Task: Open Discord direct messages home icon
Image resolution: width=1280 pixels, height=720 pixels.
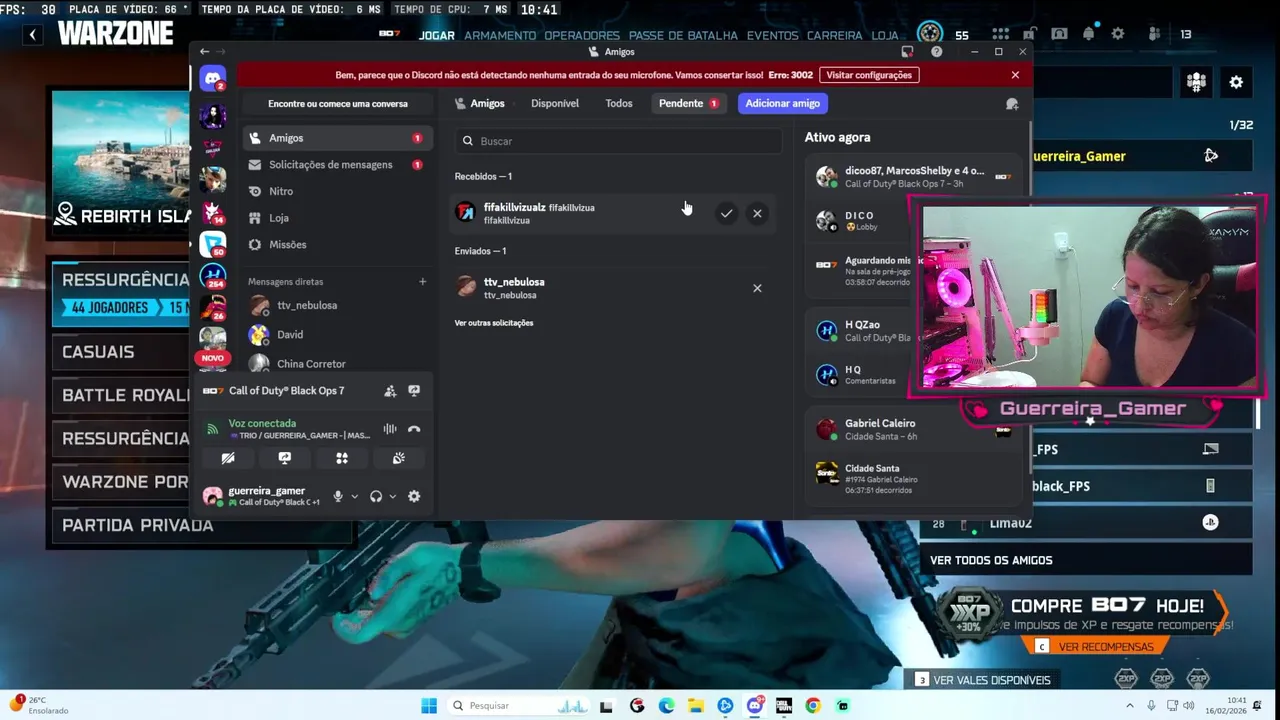Action: pos(212,78)
